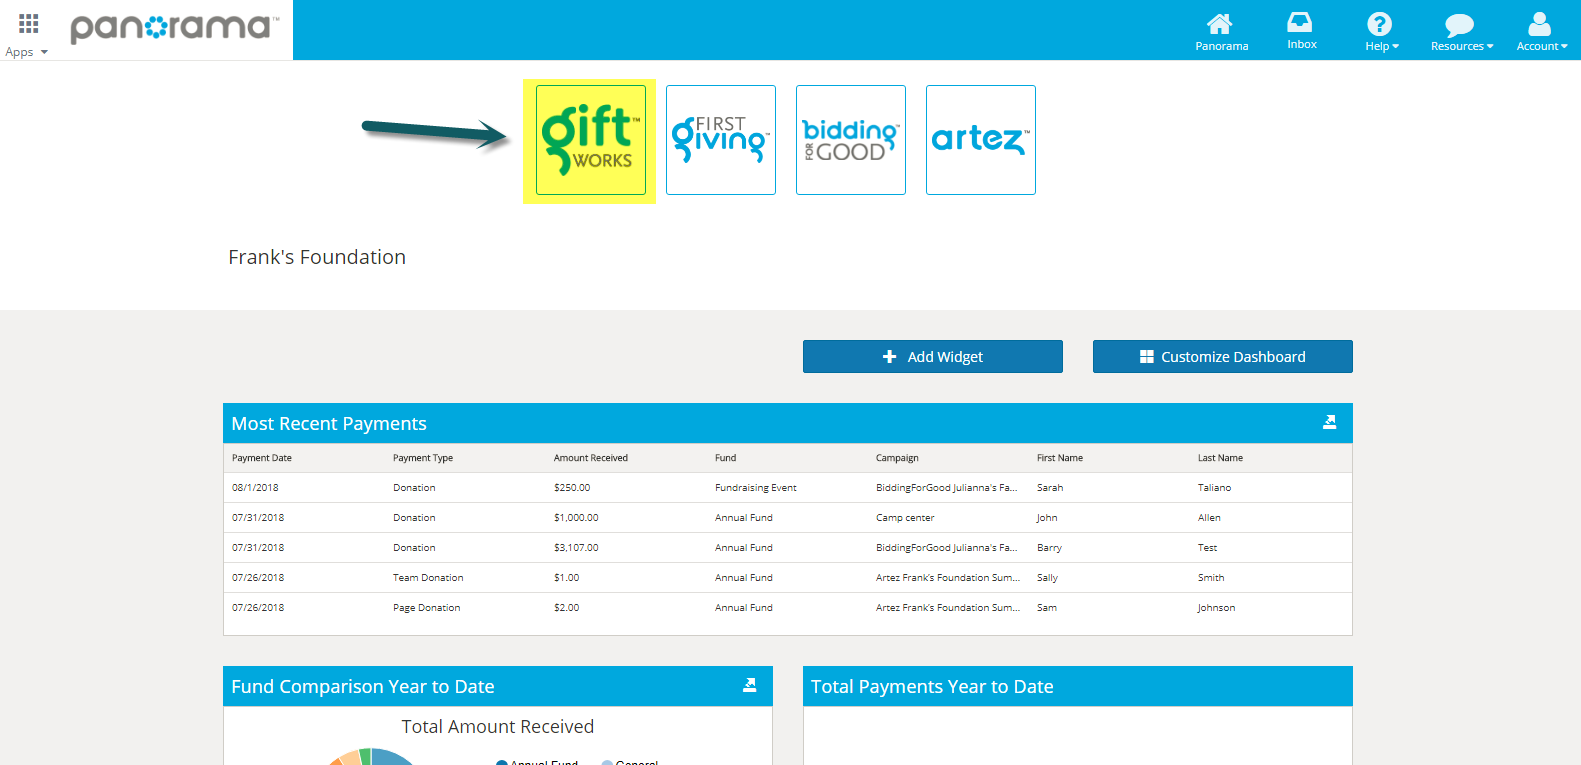The width and height of the screenshot is (1581, 765).
Task: Expand the Resources dropdown menu
Action: click(1461, 32)
